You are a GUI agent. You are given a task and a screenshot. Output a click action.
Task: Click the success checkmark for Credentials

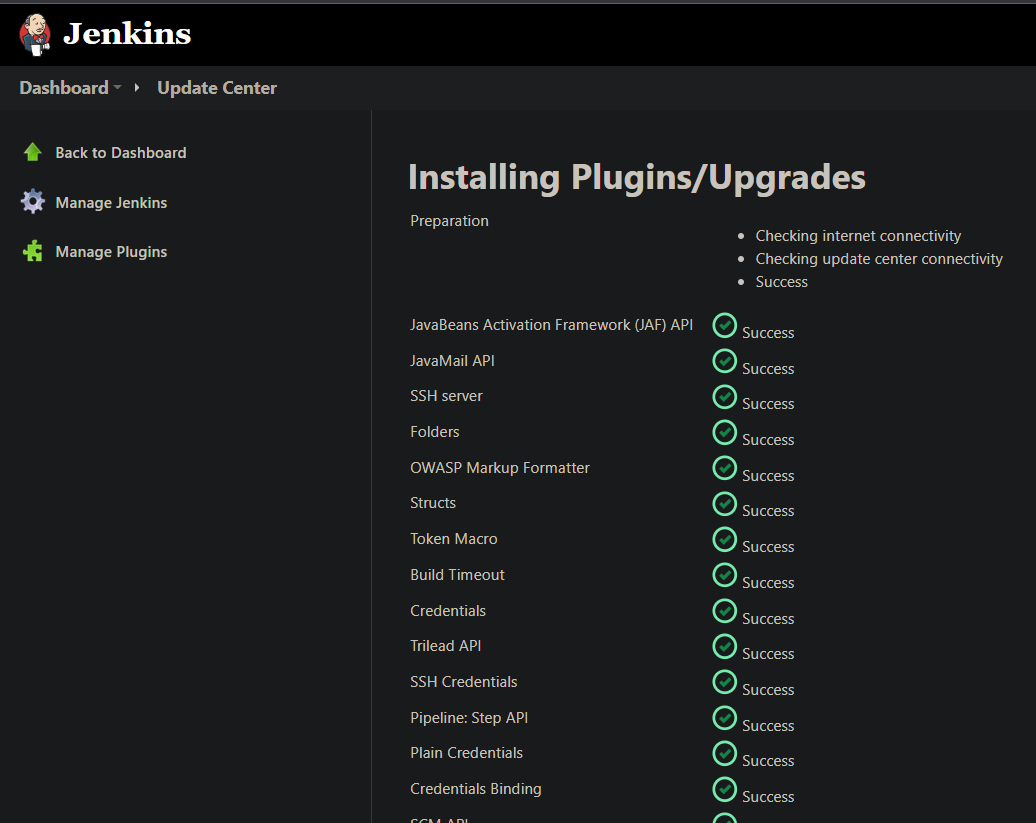point(725,611)
